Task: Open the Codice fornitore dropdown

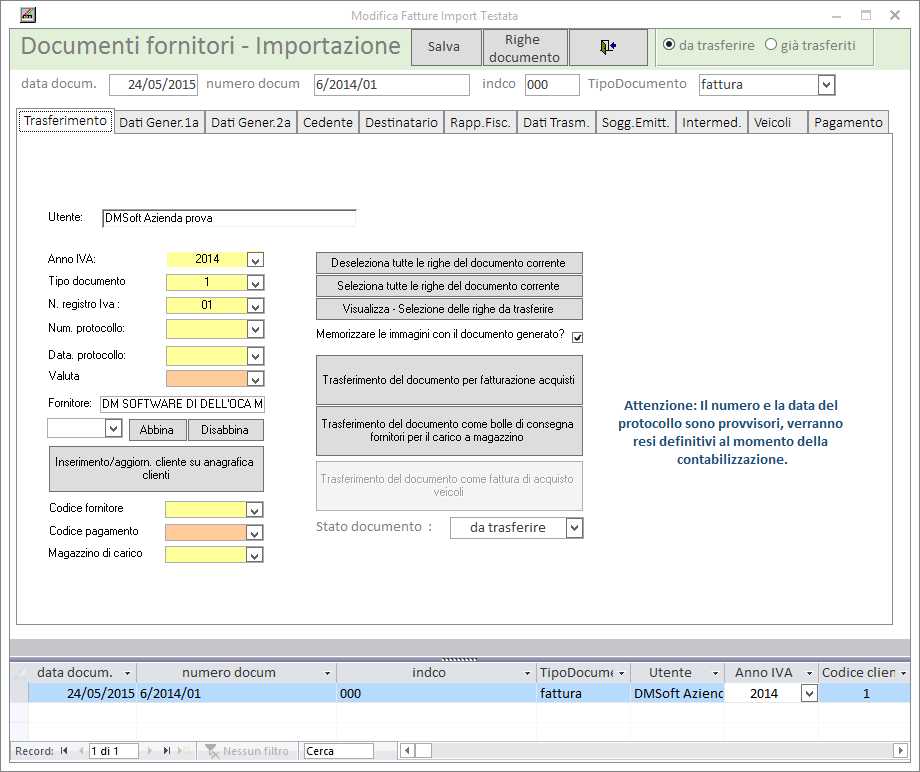Action: [254, 510]
